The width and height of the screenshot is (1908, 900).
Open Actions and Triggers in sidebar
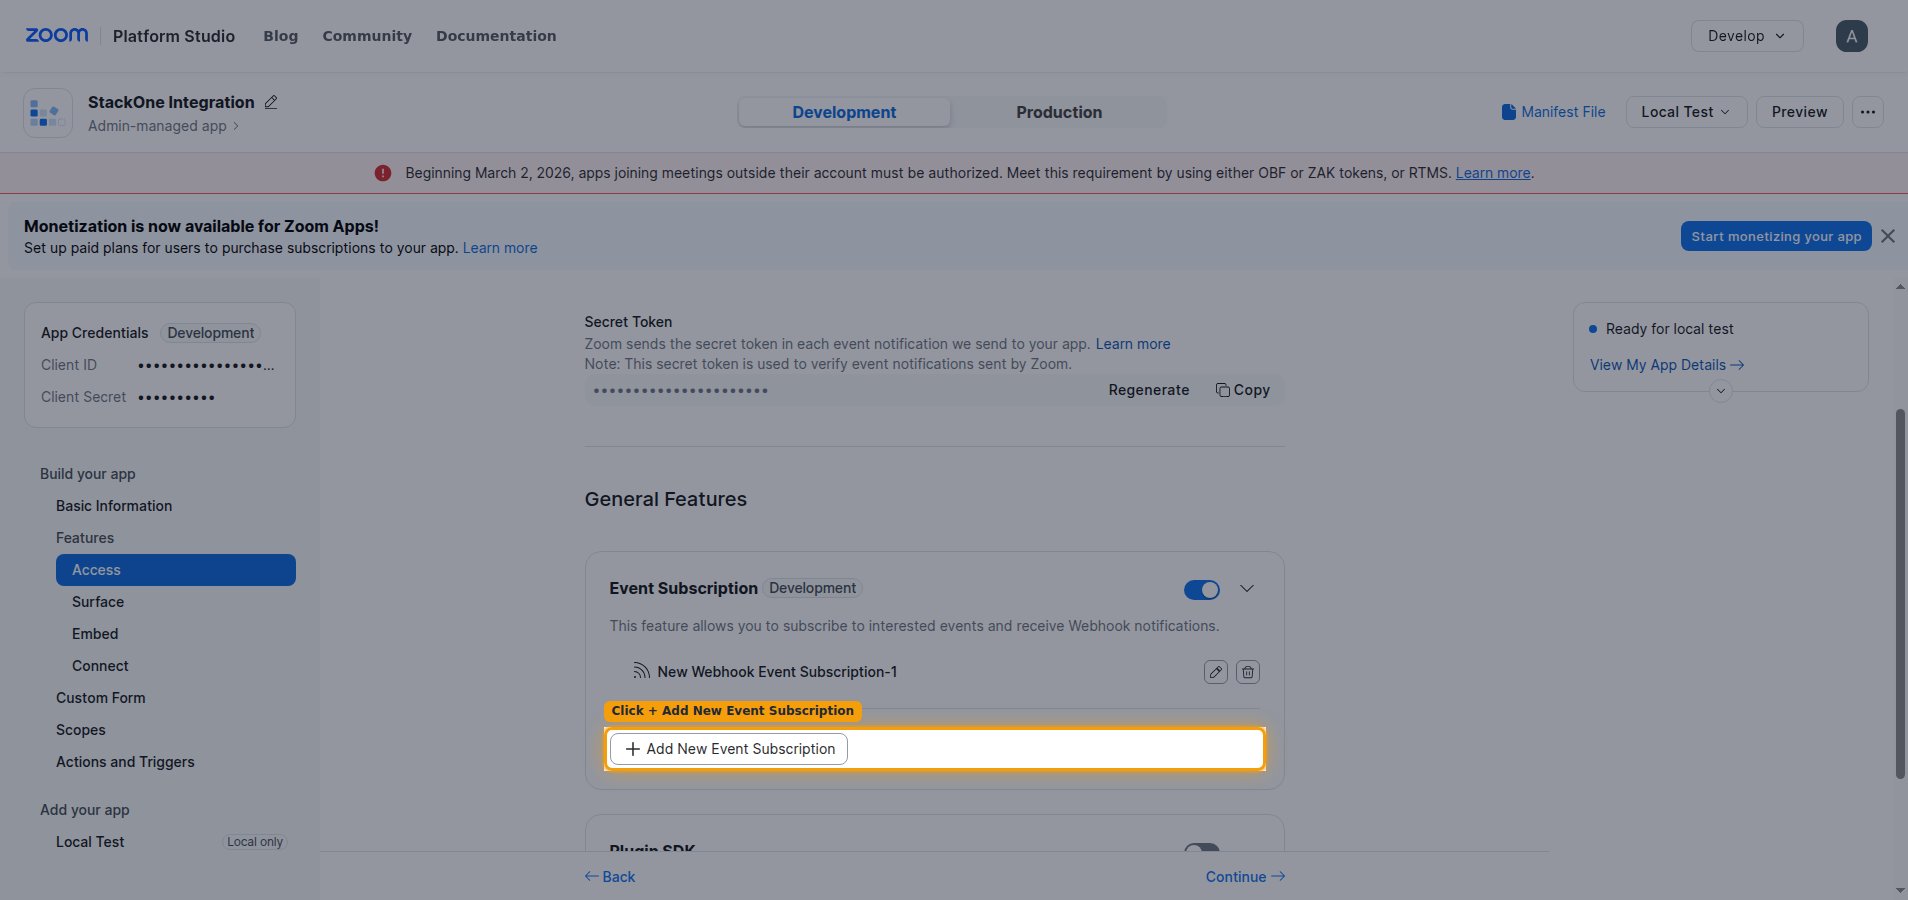pyautogui.click(x=125, y=762)
